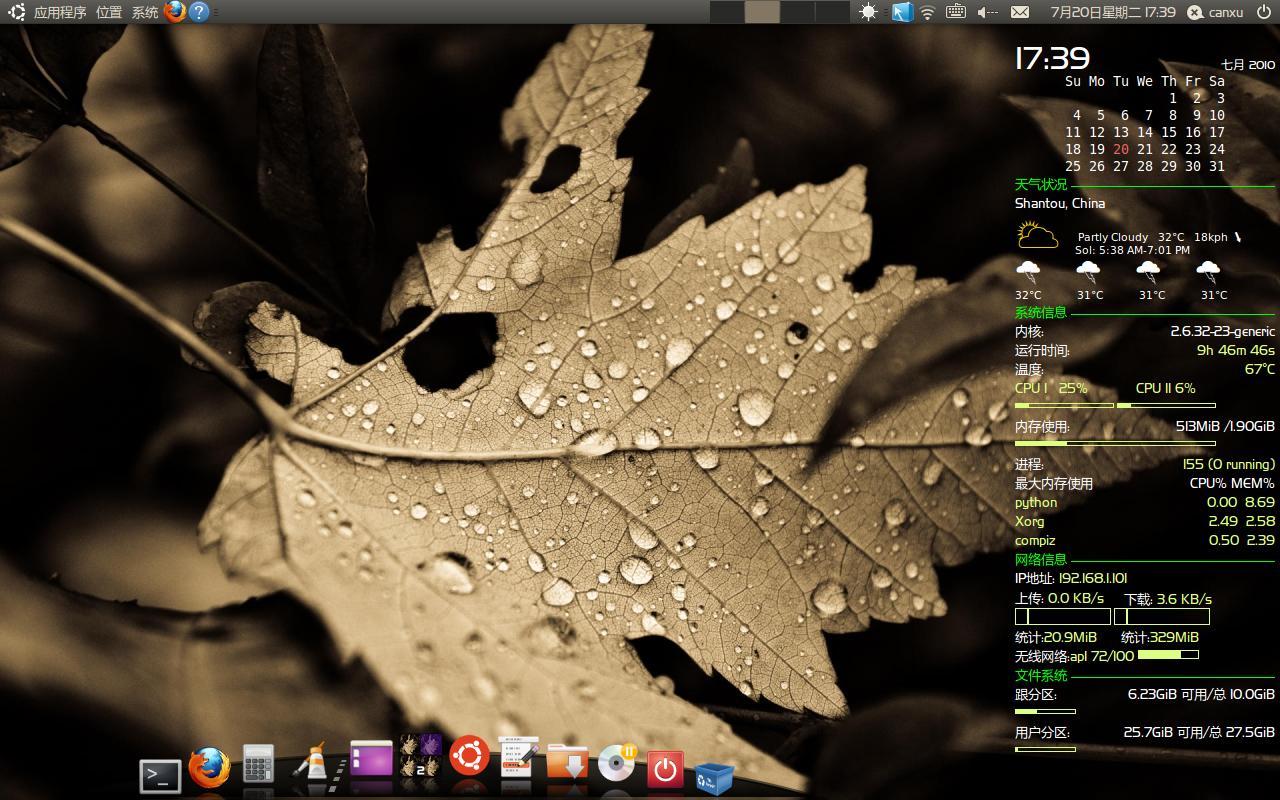Viewport: 1280px width, 800px height.
Task: Open the canxu user status menu
Action: (1216, 12)
